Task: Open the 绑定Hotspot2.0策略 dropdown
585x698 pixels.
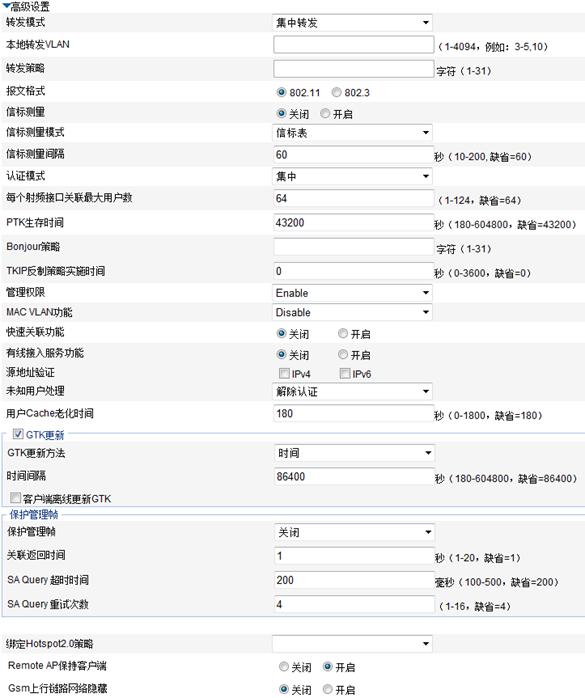Action: [x=352, y=644]
